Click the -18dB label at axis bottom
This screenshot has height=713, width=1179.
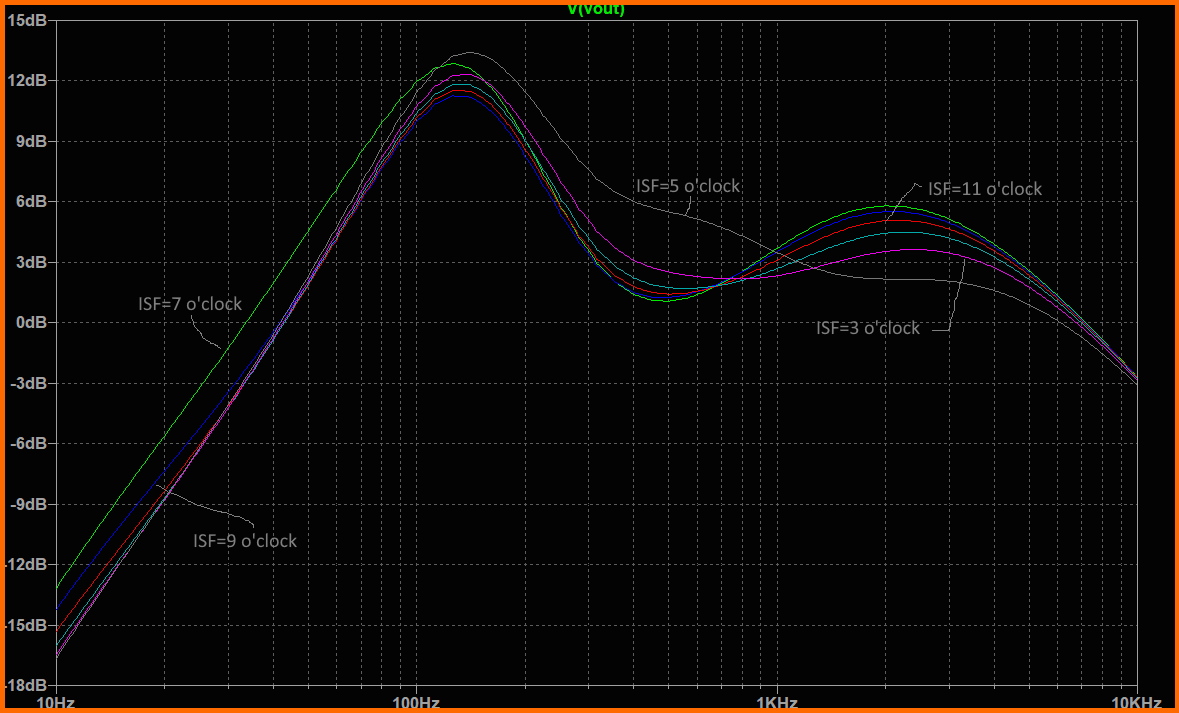28,685
